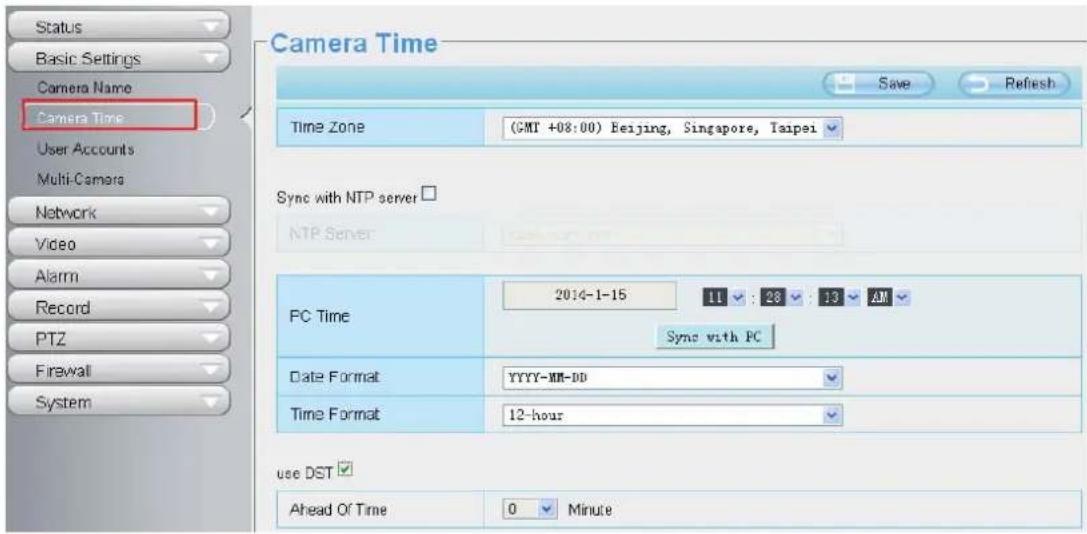Click the Refresh button
This screenshot has width=1087, height=534.
1014,83
